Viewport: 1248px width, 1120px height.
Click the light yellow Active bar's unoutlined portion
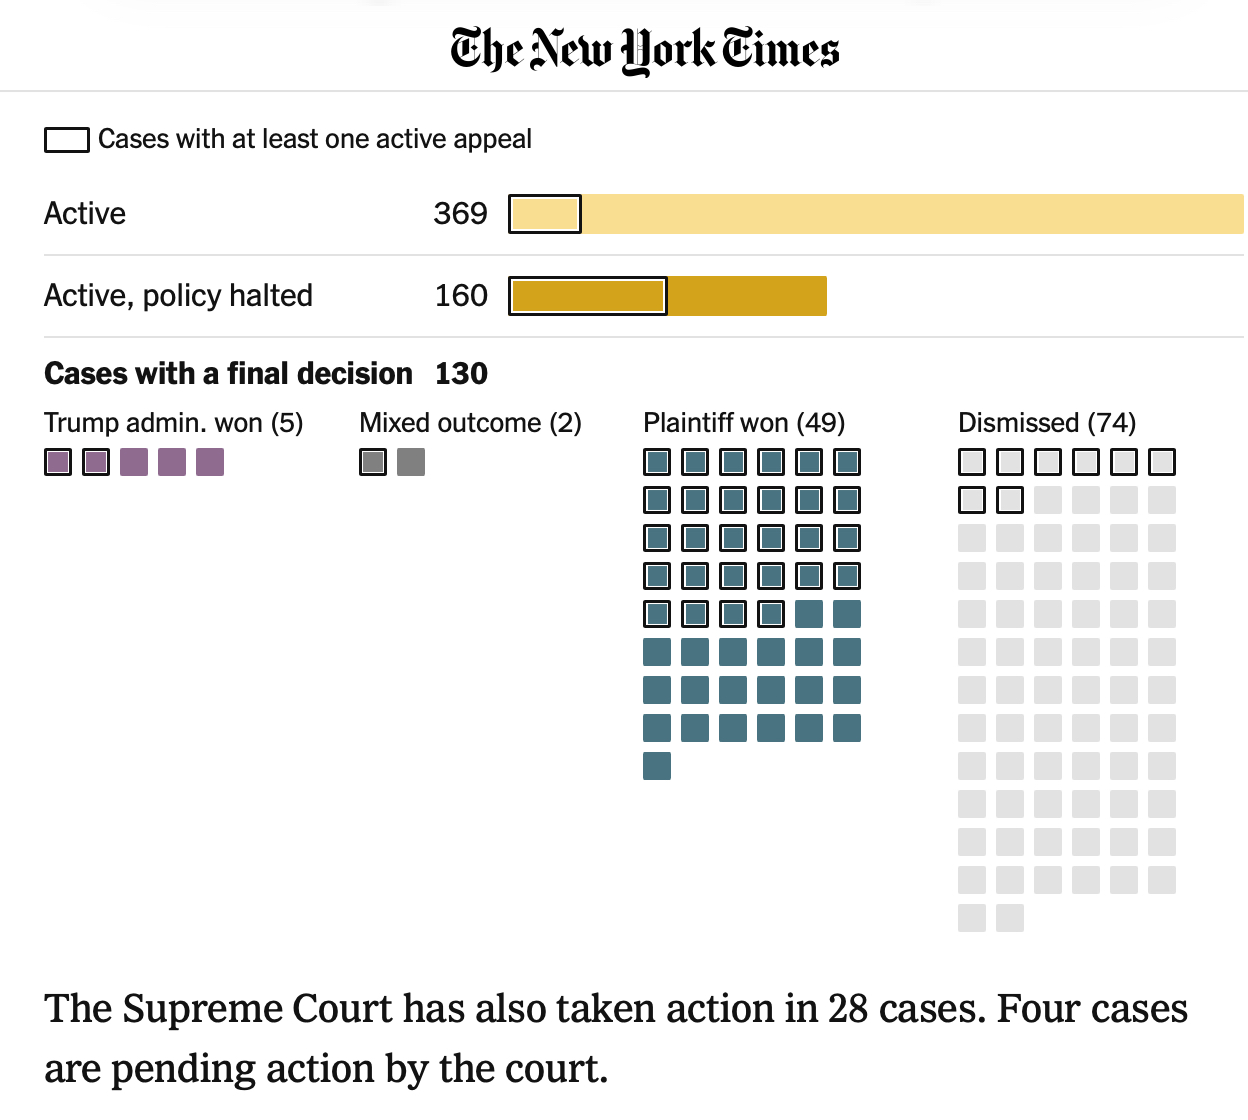coord(910,214)
